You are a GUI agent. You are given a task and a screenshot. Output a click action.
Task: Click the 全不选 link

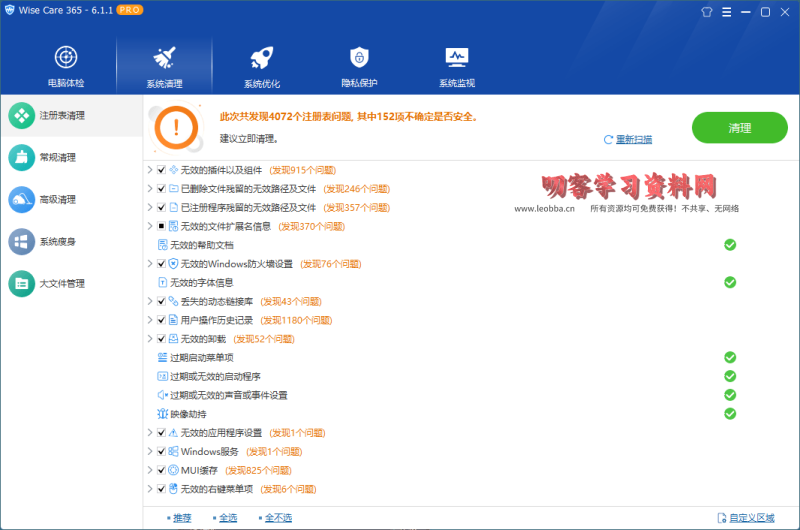click(x=278, y=518)
